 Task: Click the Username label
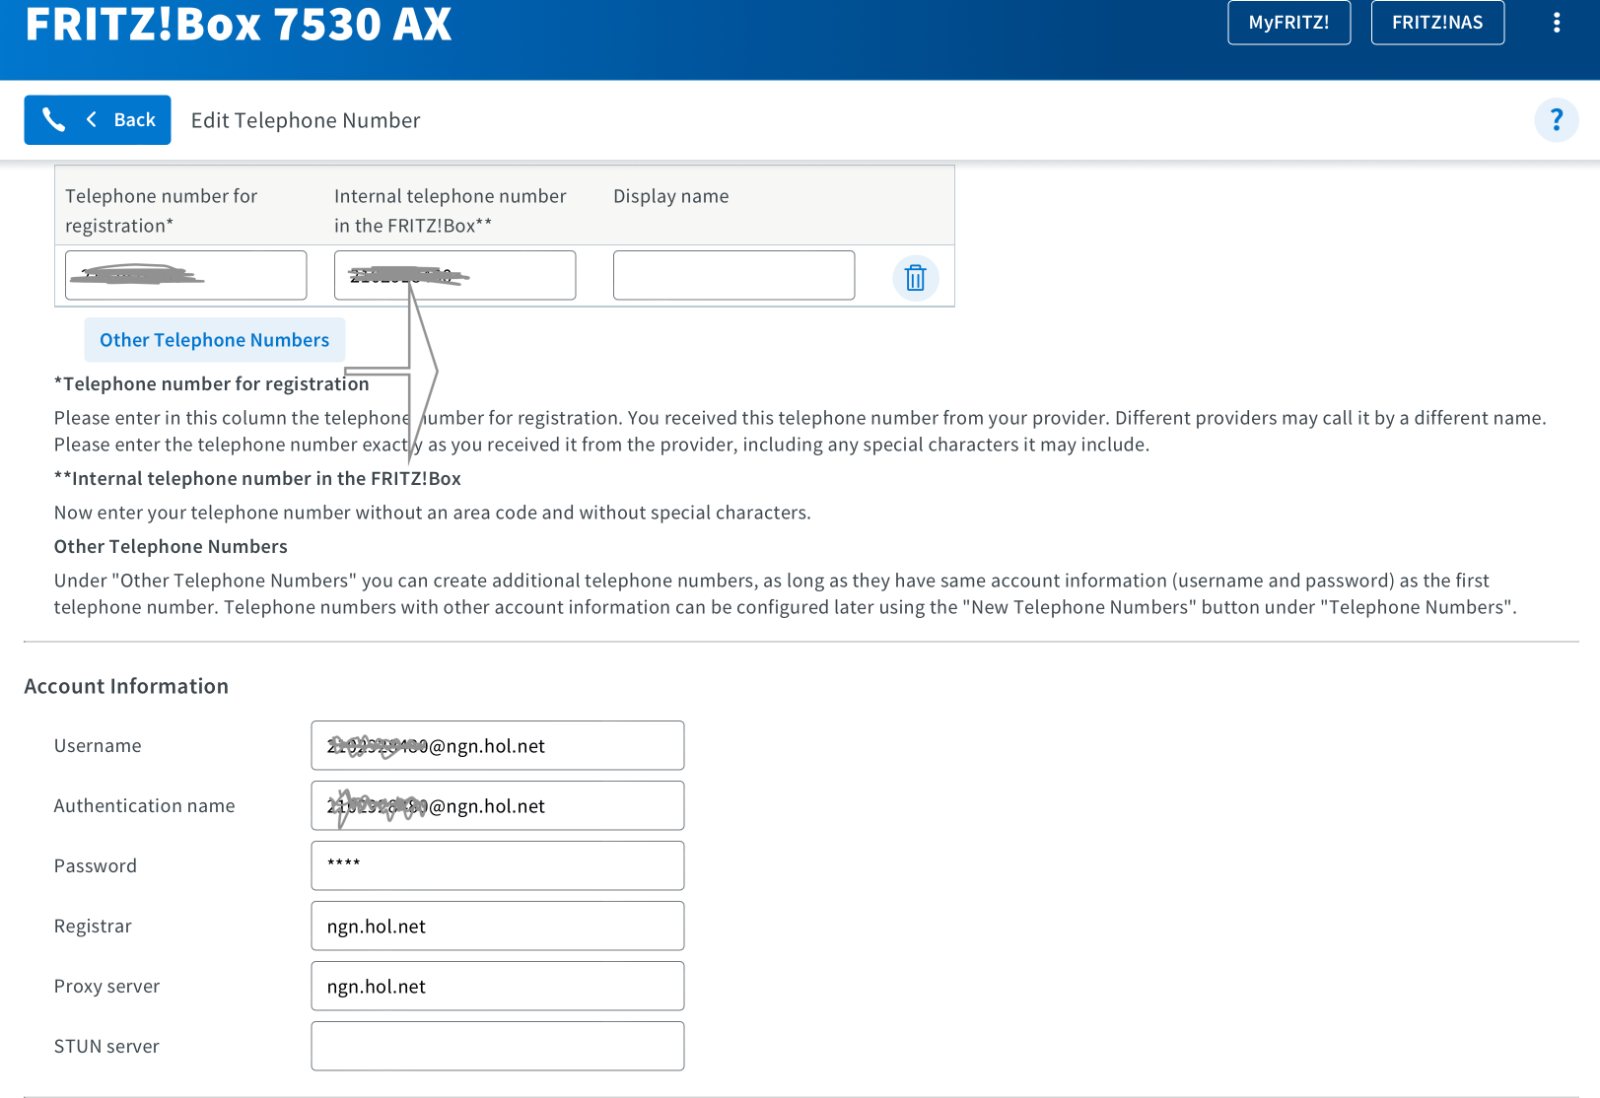point(98,746)
